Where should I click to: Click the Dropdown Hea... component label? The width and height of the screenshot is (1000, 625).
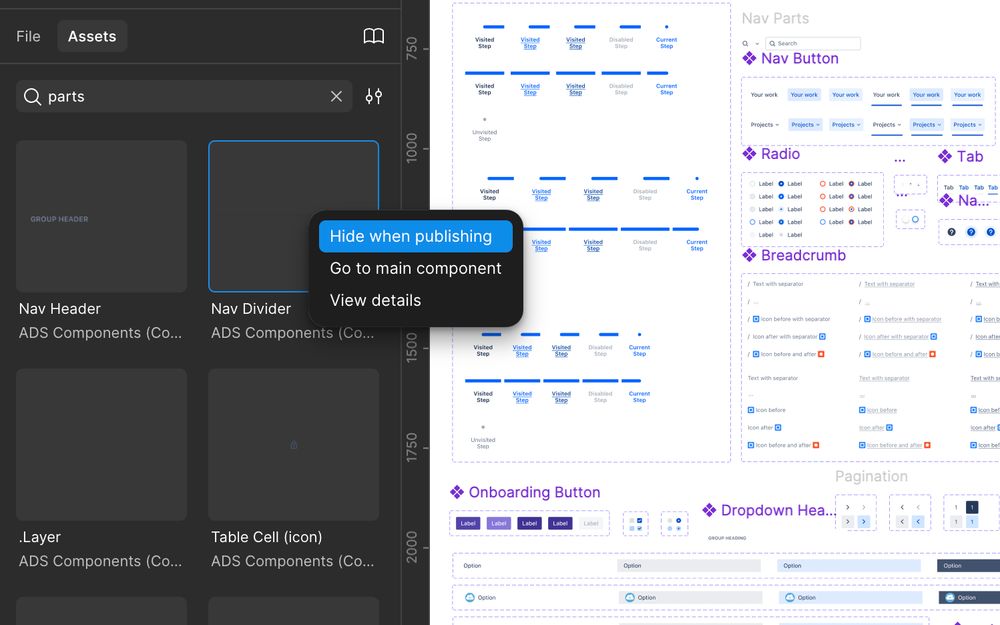[778, 510]
